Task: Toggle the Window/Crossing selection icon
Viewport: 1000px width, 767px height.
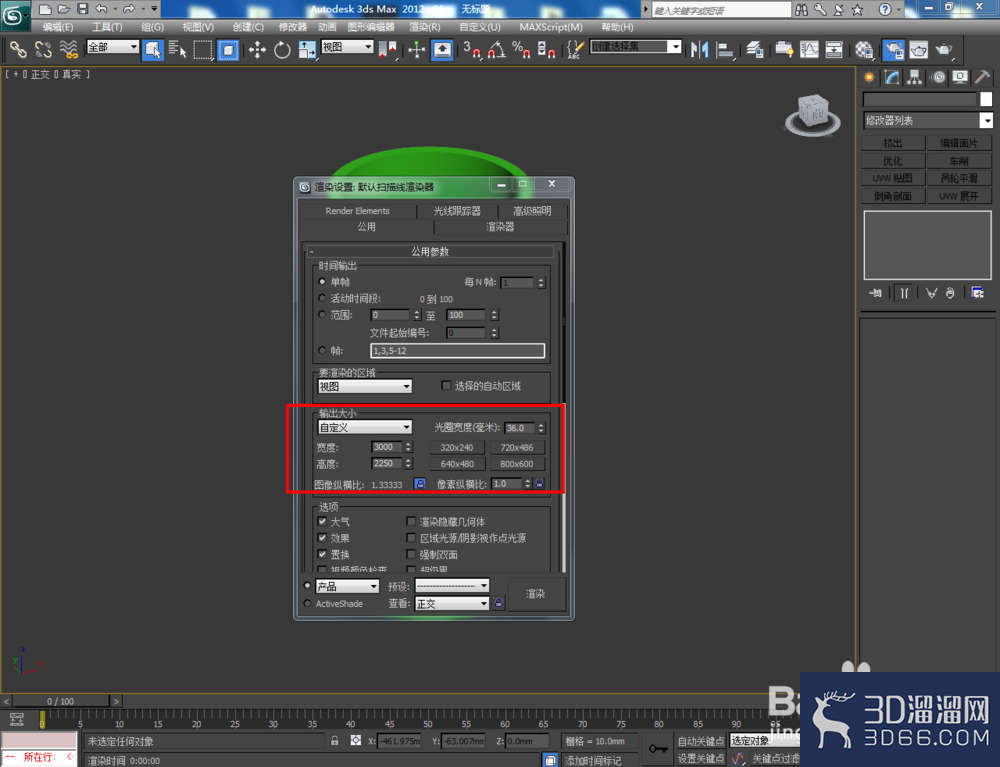Action: (228, 50)
